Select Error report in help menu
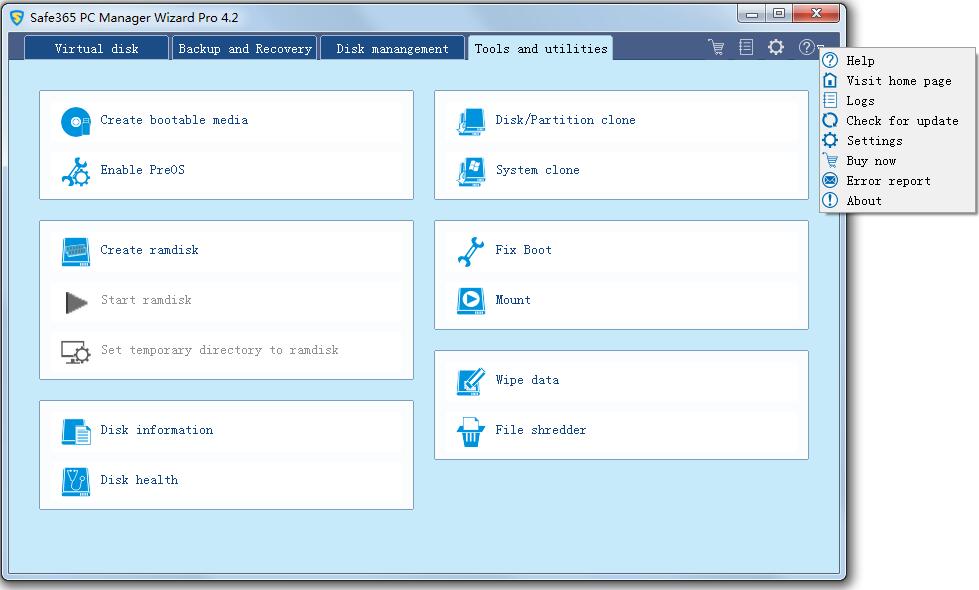 click(887, 181)
